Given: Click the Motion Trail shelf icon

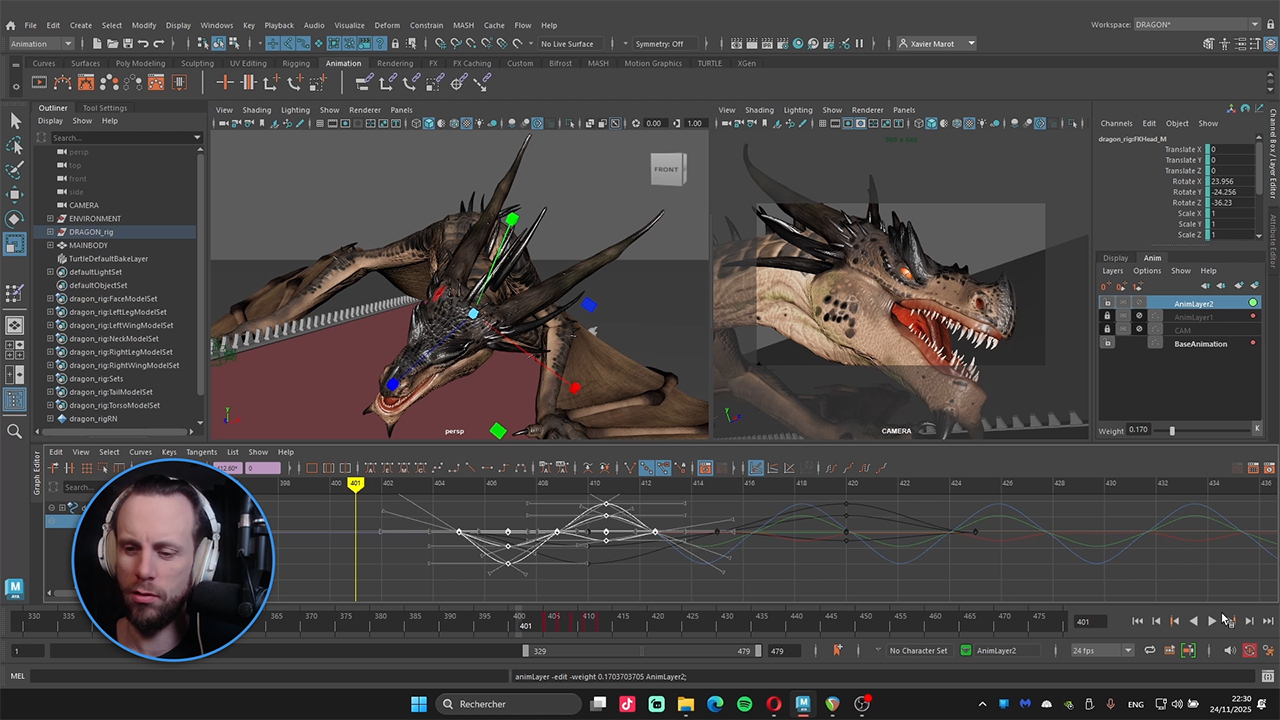Looking at the screenshot, I should (62, 82).
